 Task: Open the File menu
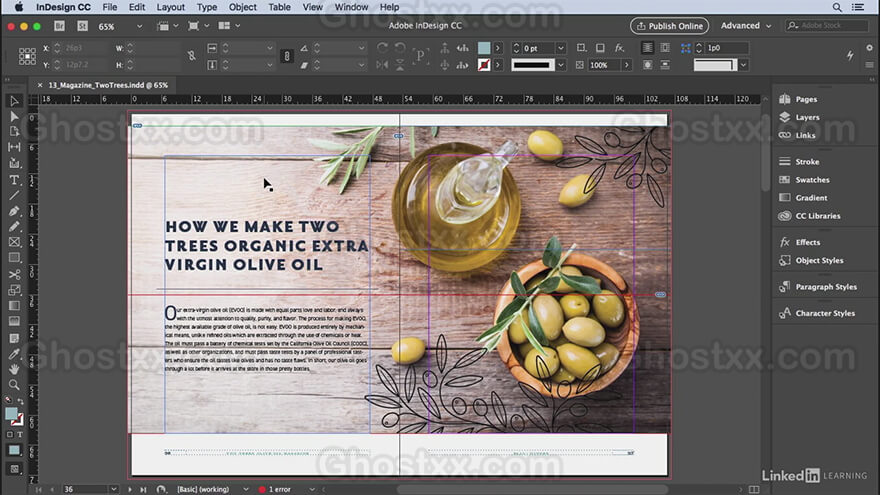click(x=109, y=7)
